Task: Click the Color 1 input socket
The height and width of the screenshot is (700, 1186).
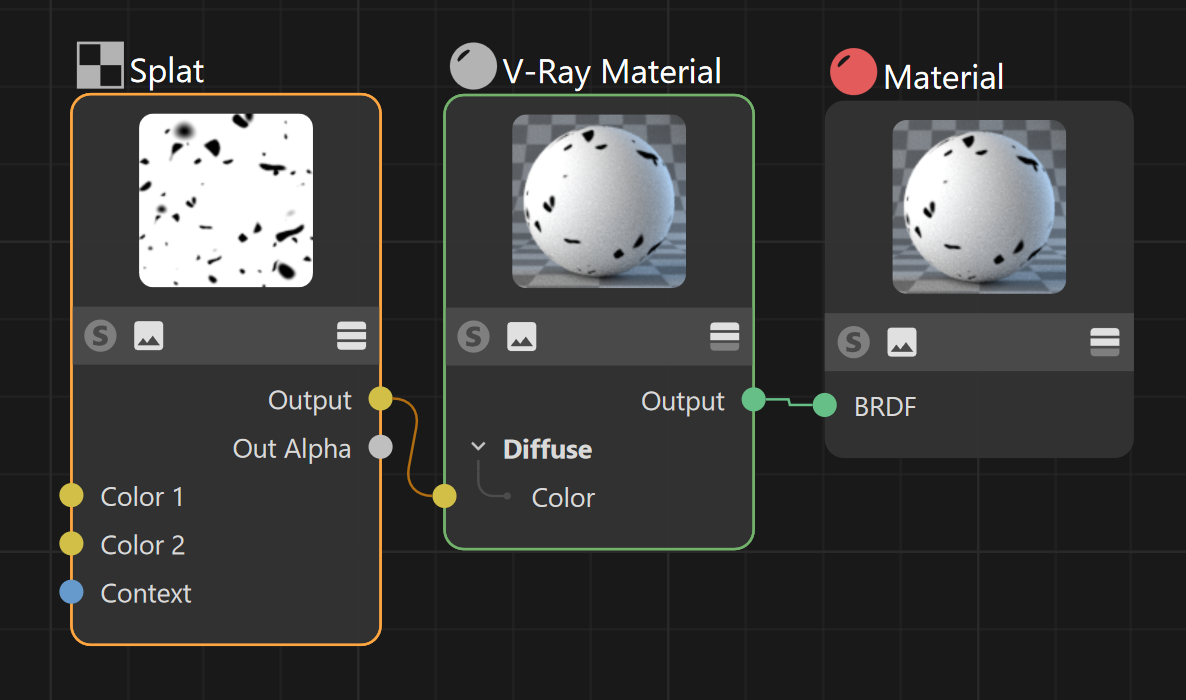Action: (71, 495)
